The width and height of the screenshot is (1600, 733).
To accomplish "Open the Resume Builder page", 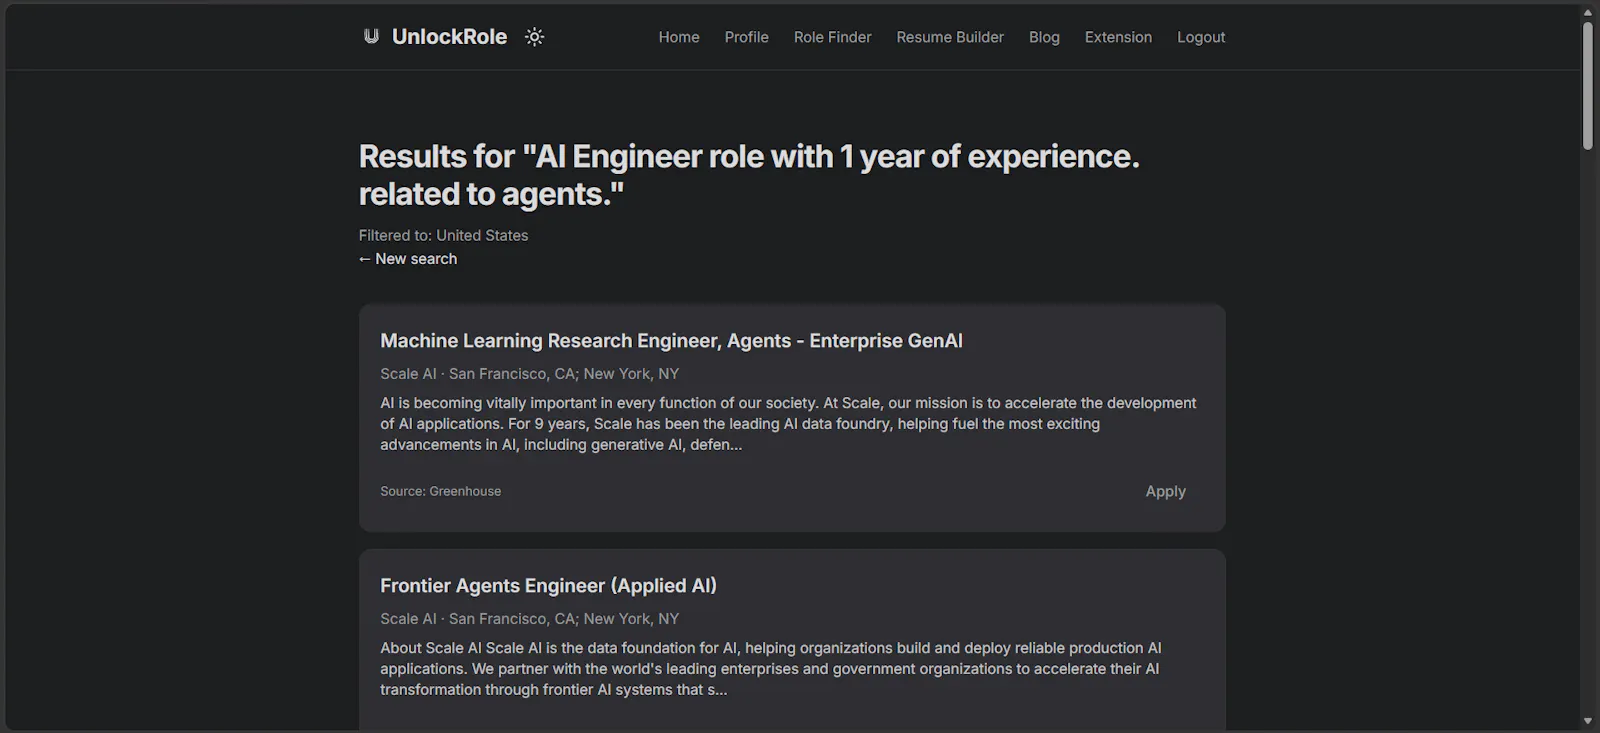I will tap(950, 37).
